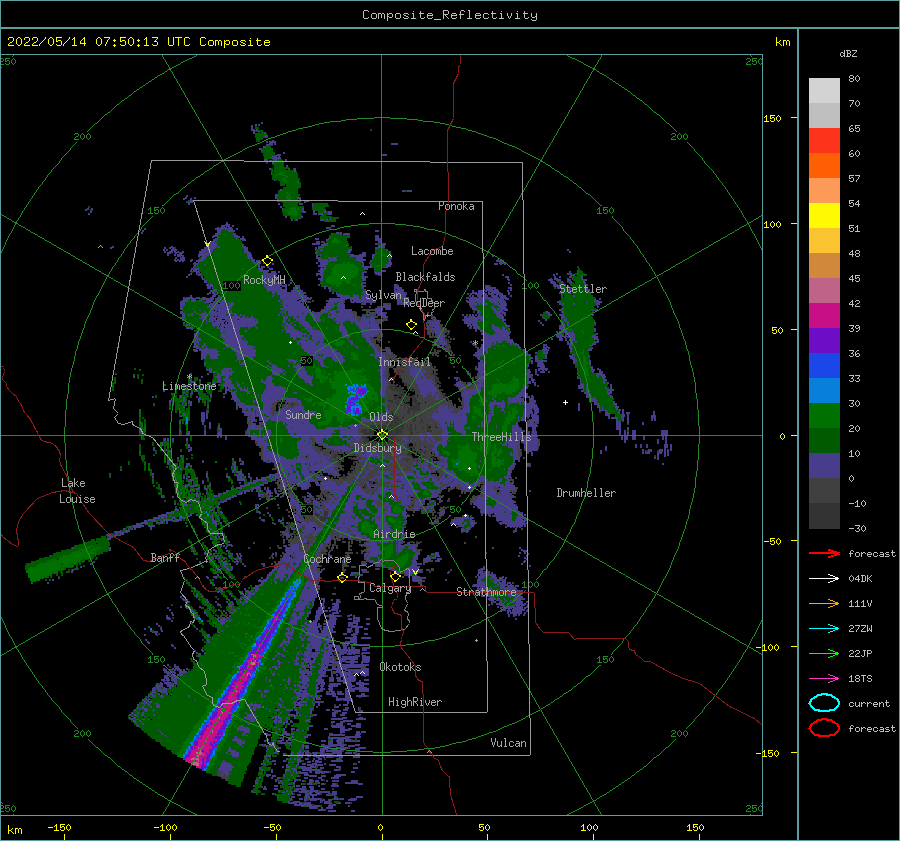
Task: Click the Lacombe town label
Action: coord(432,251)
